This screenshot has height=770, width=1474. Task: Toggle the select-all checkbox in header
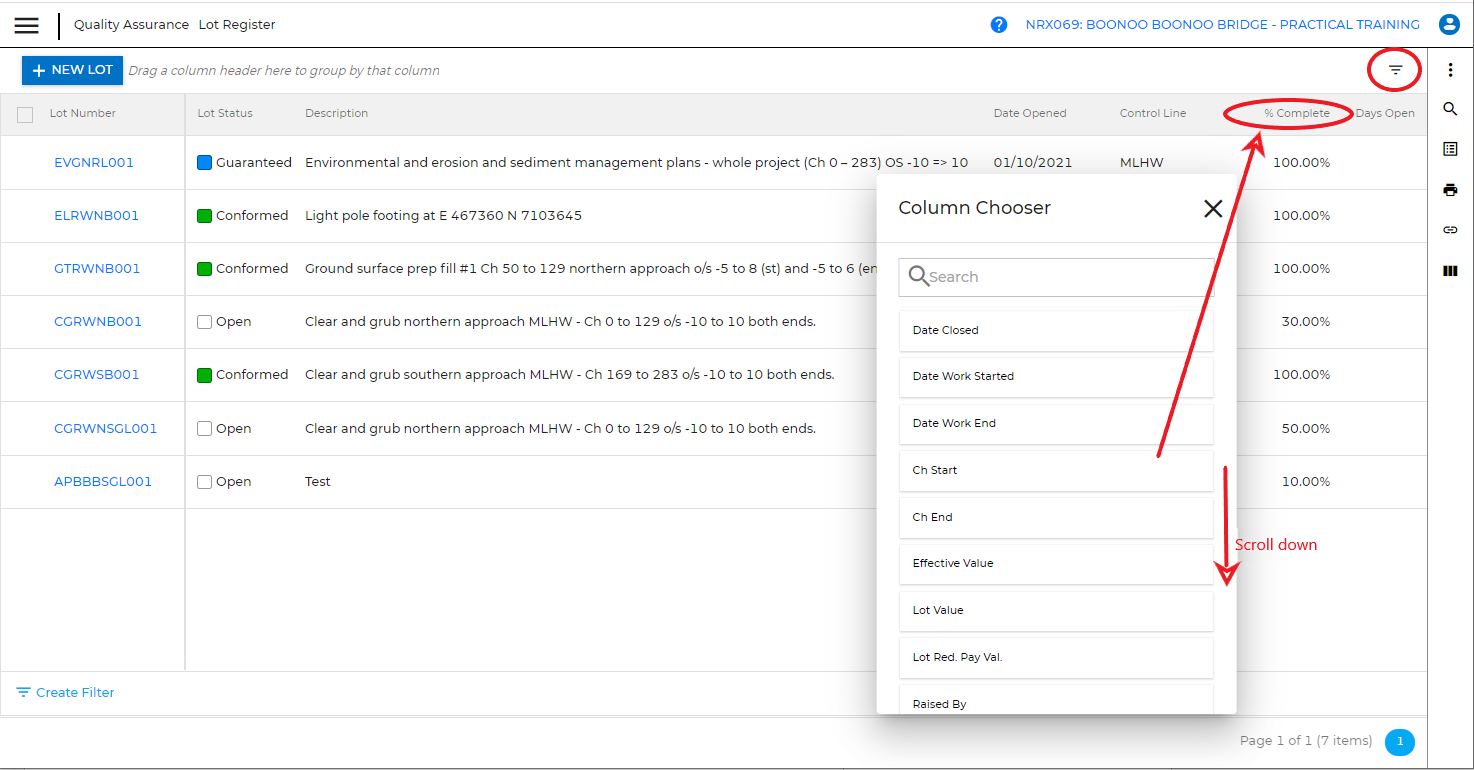click(26, 114)
